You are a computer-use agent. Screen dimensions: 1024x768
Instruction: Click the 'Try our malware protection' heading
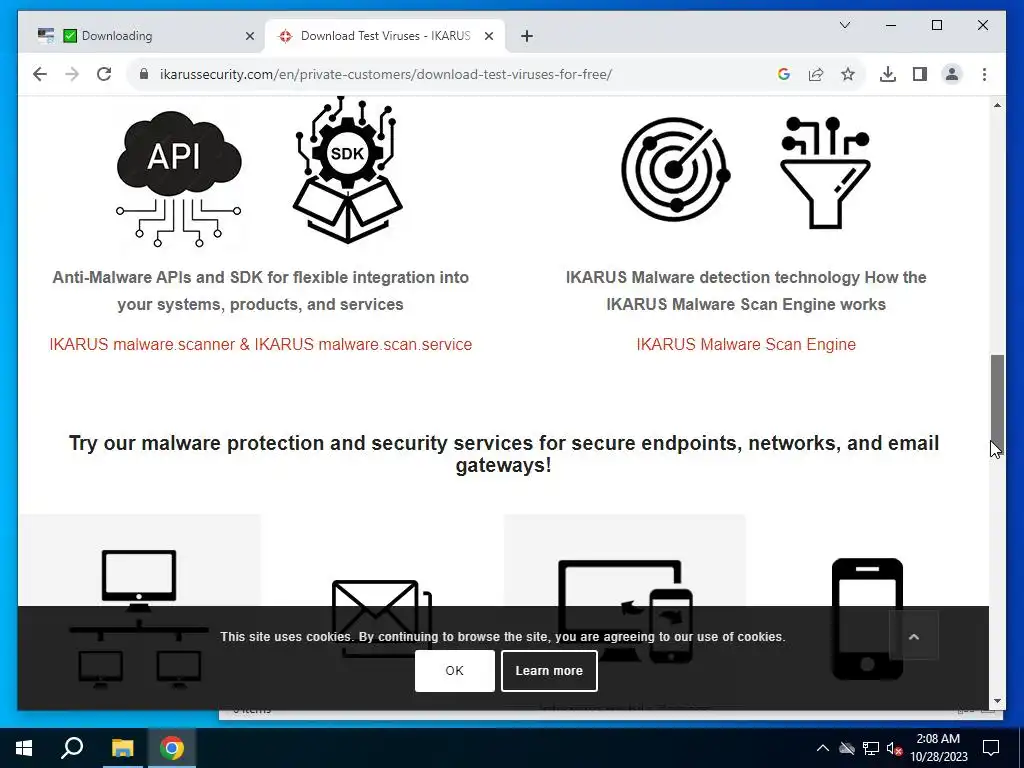point(504,454)
